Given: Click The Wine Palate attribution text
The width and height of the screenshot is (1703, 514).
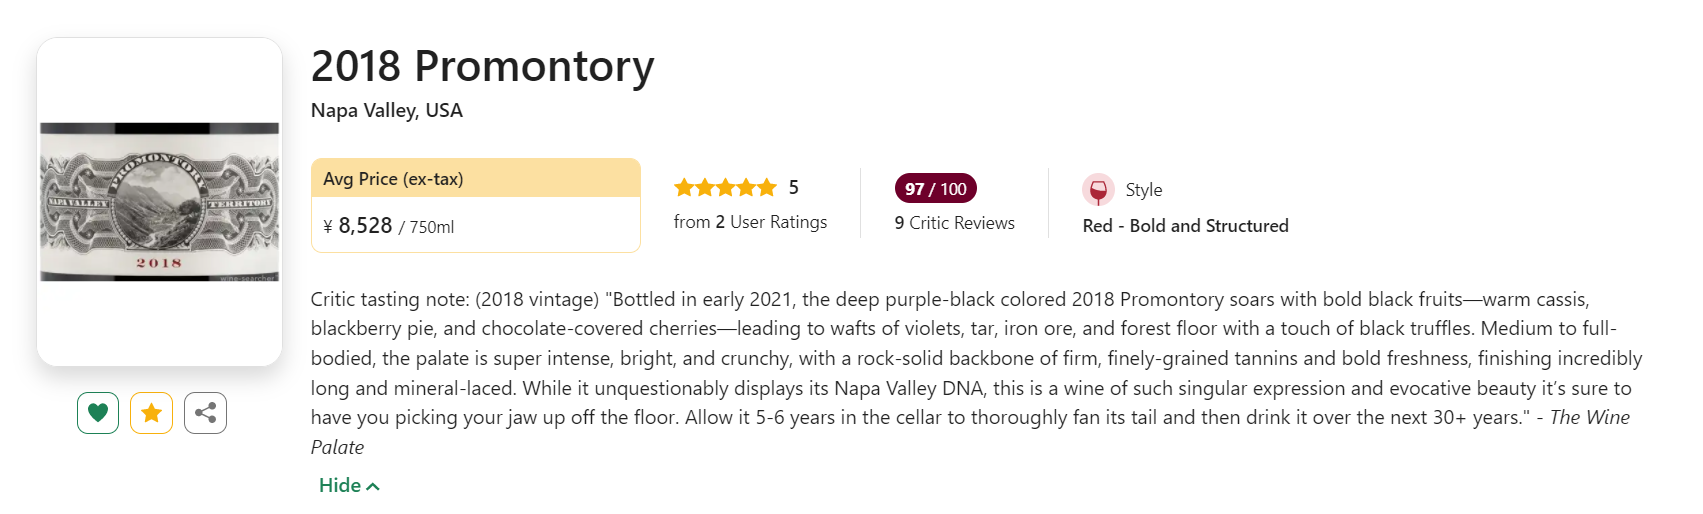Looking at the screenshot, I should pos(1589,418).
